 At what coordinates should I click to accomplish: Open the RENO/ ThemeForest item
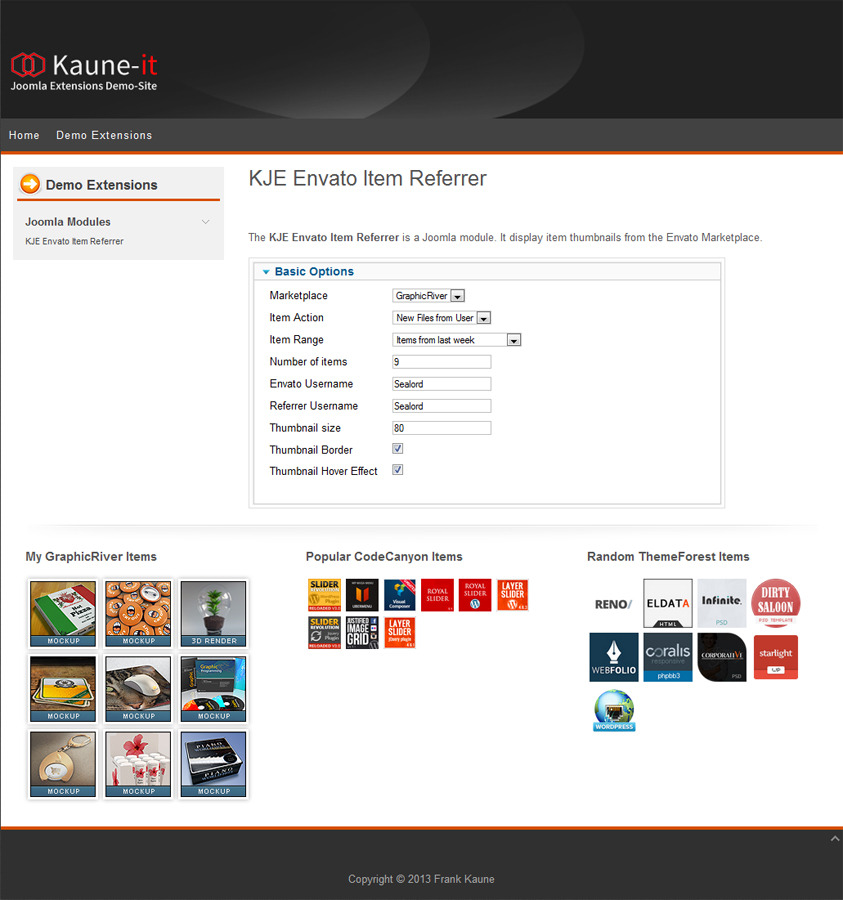613,603
